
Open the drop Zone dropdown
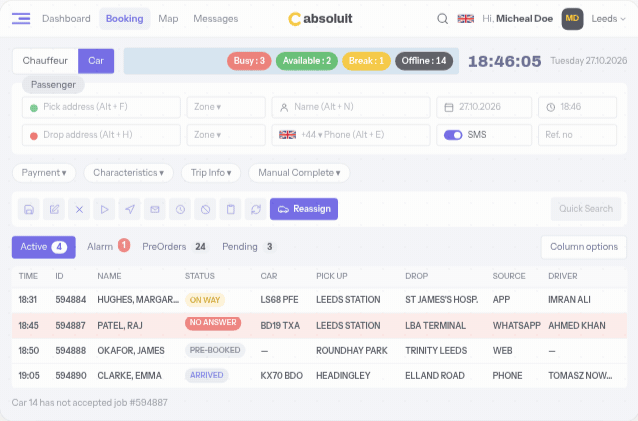point(226,135)
